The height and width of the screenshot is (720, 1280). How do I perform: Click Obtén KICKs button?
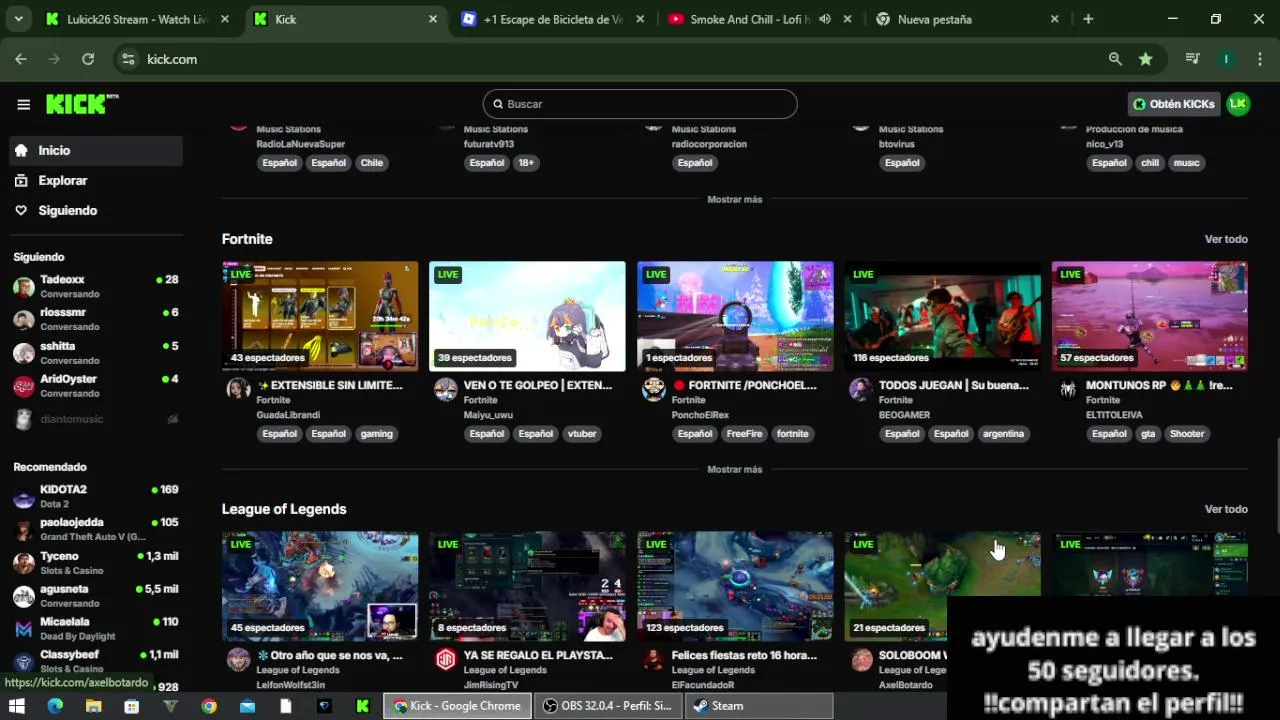(1174, 104)
